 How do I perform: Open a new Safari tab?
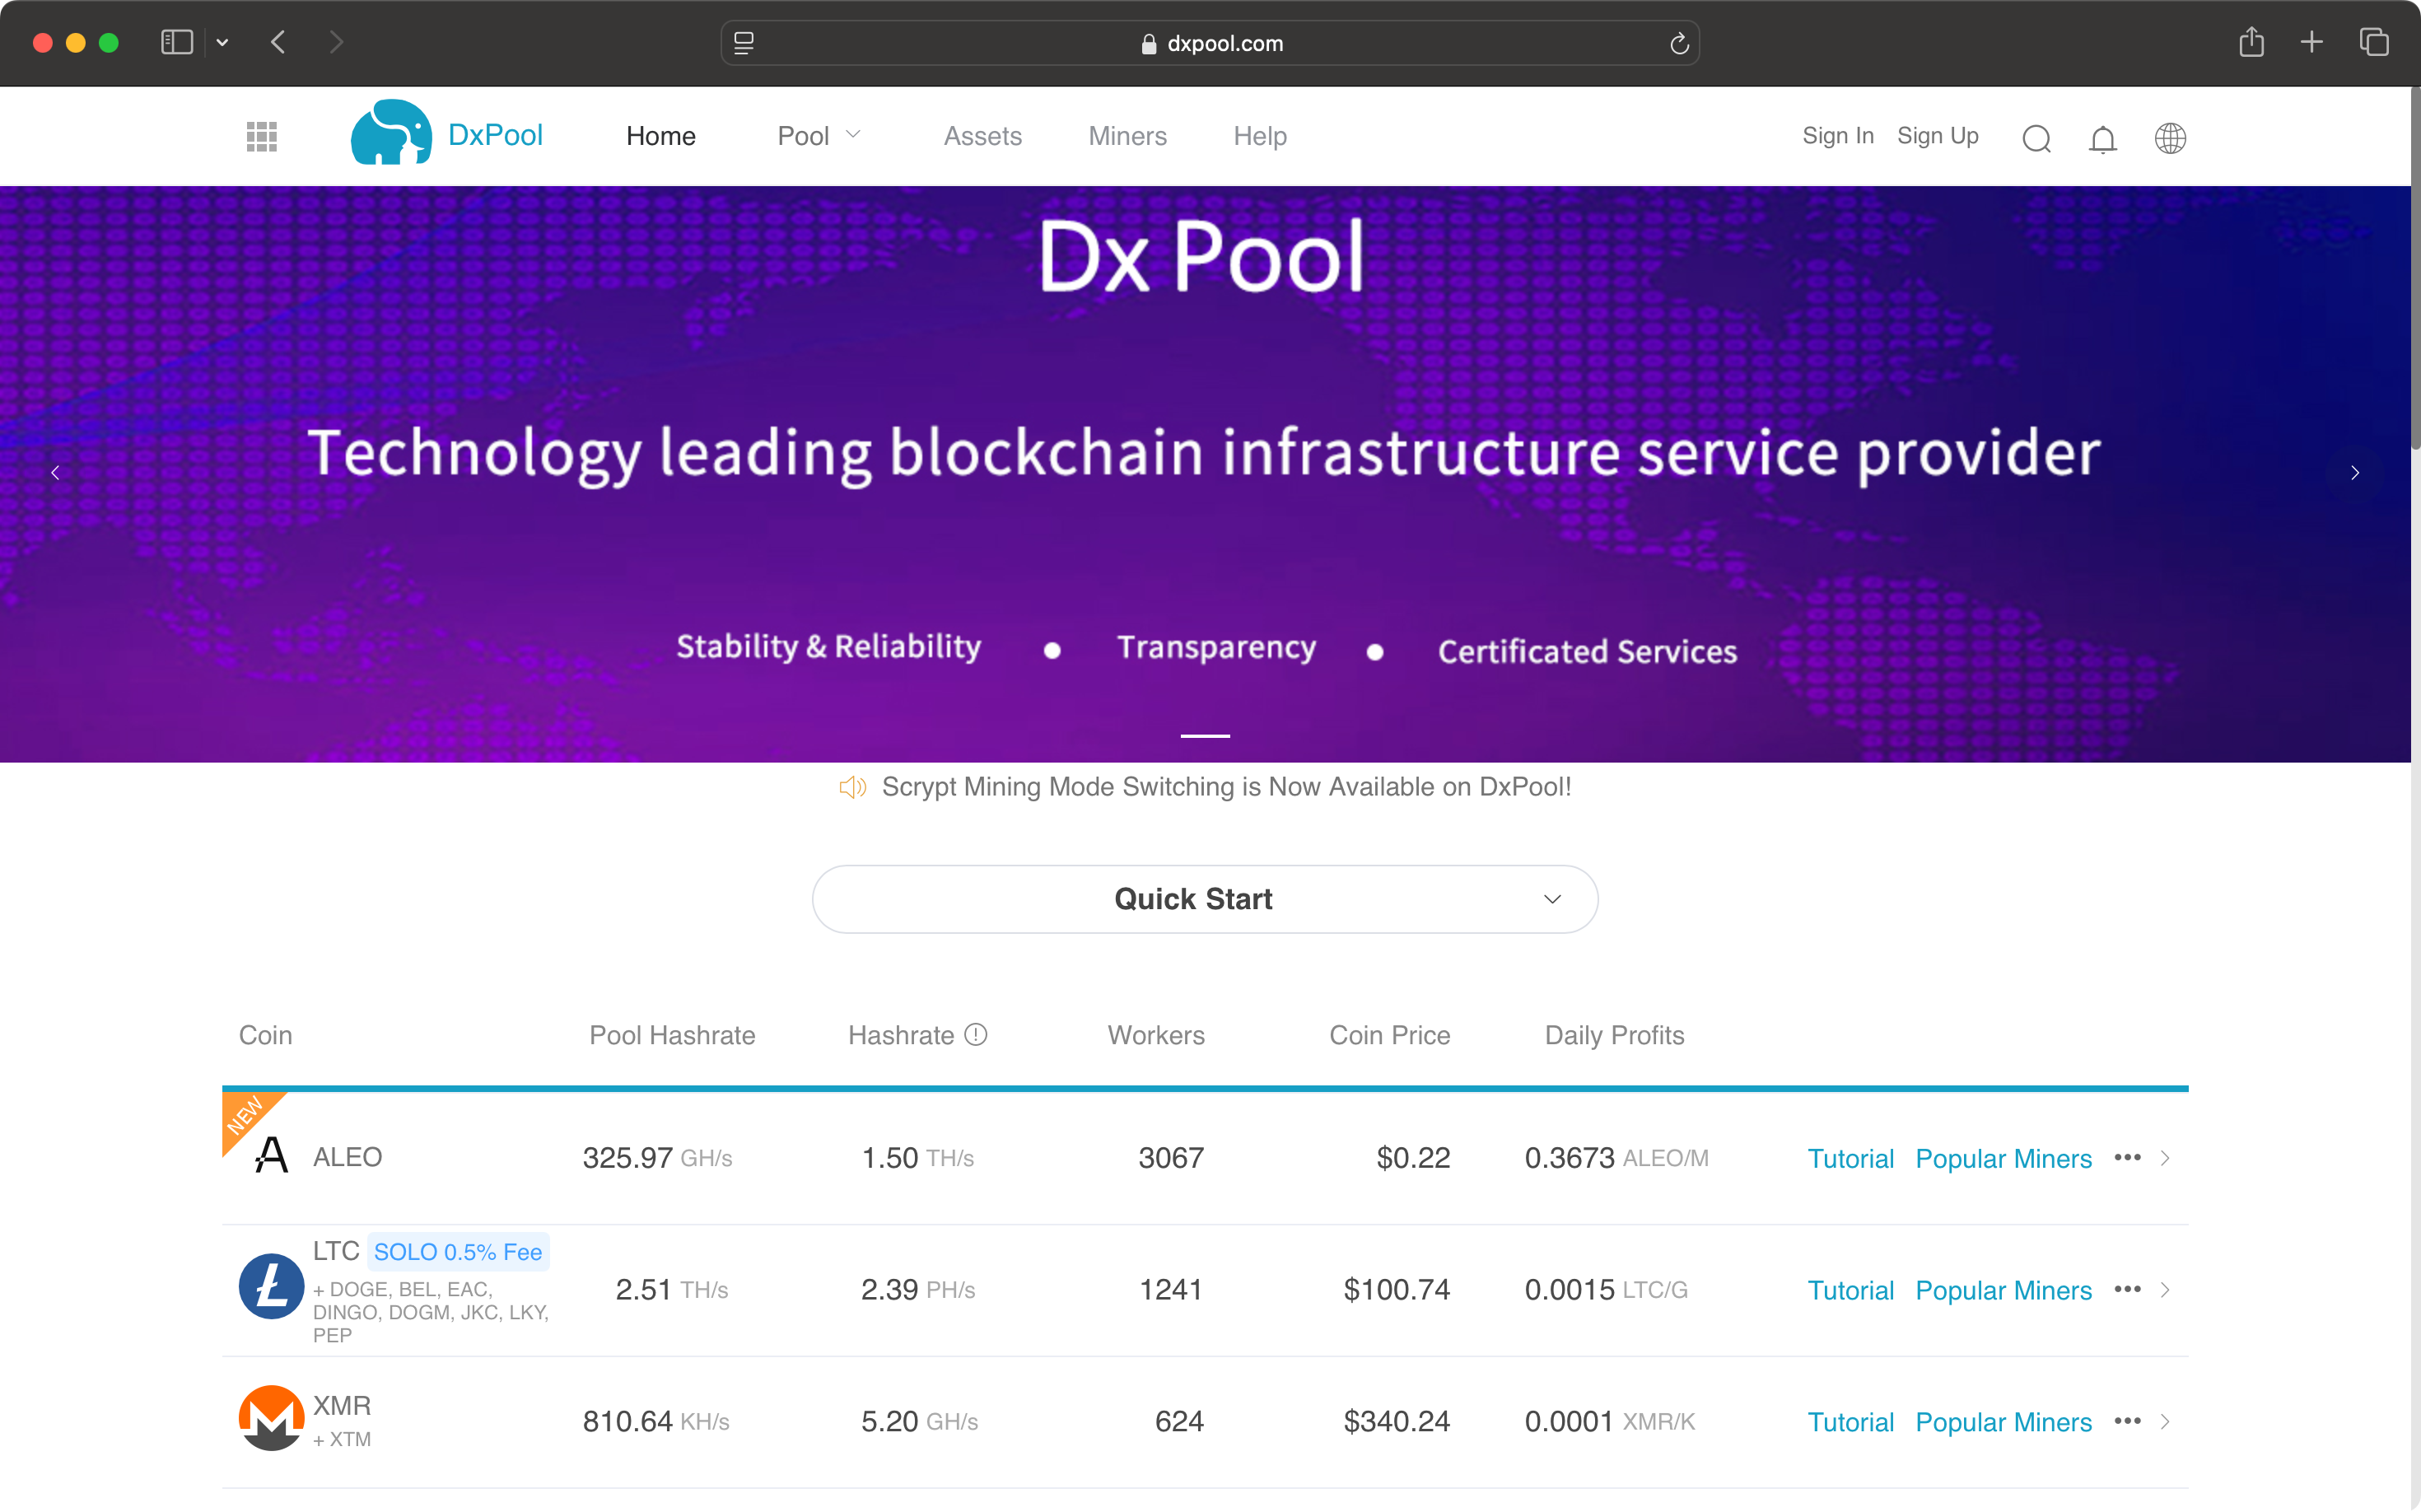[x=2311, y=42]
